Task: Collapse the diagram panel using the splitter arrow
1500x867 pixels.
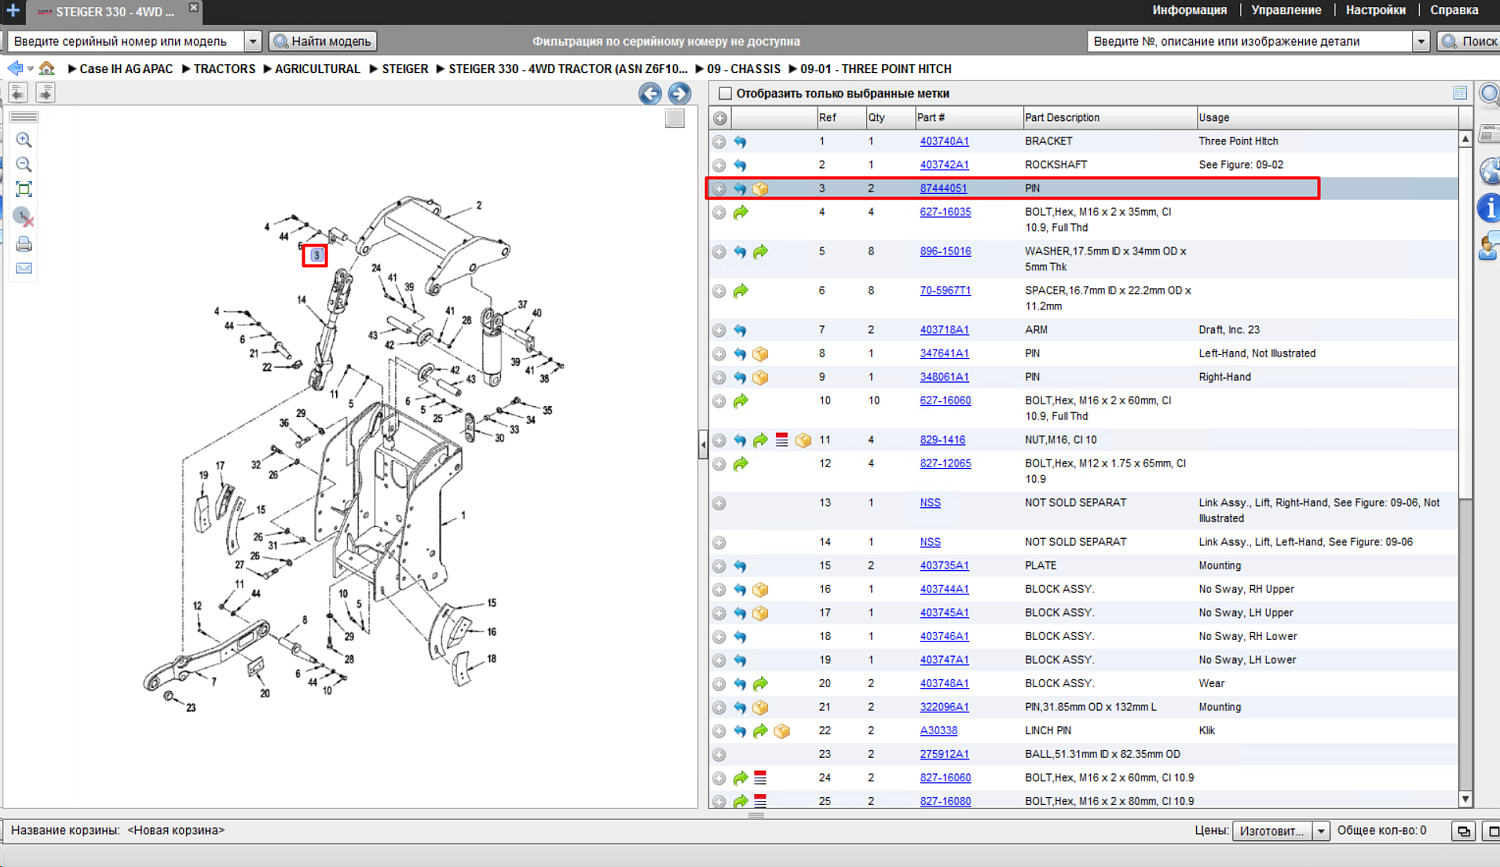Action: pos(703,443)
